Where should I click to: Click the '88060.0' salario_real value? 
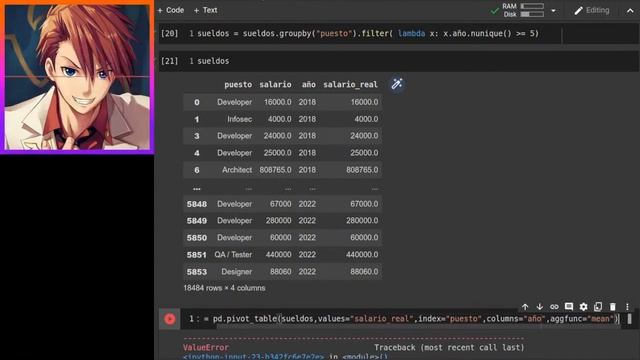[364, 272]
